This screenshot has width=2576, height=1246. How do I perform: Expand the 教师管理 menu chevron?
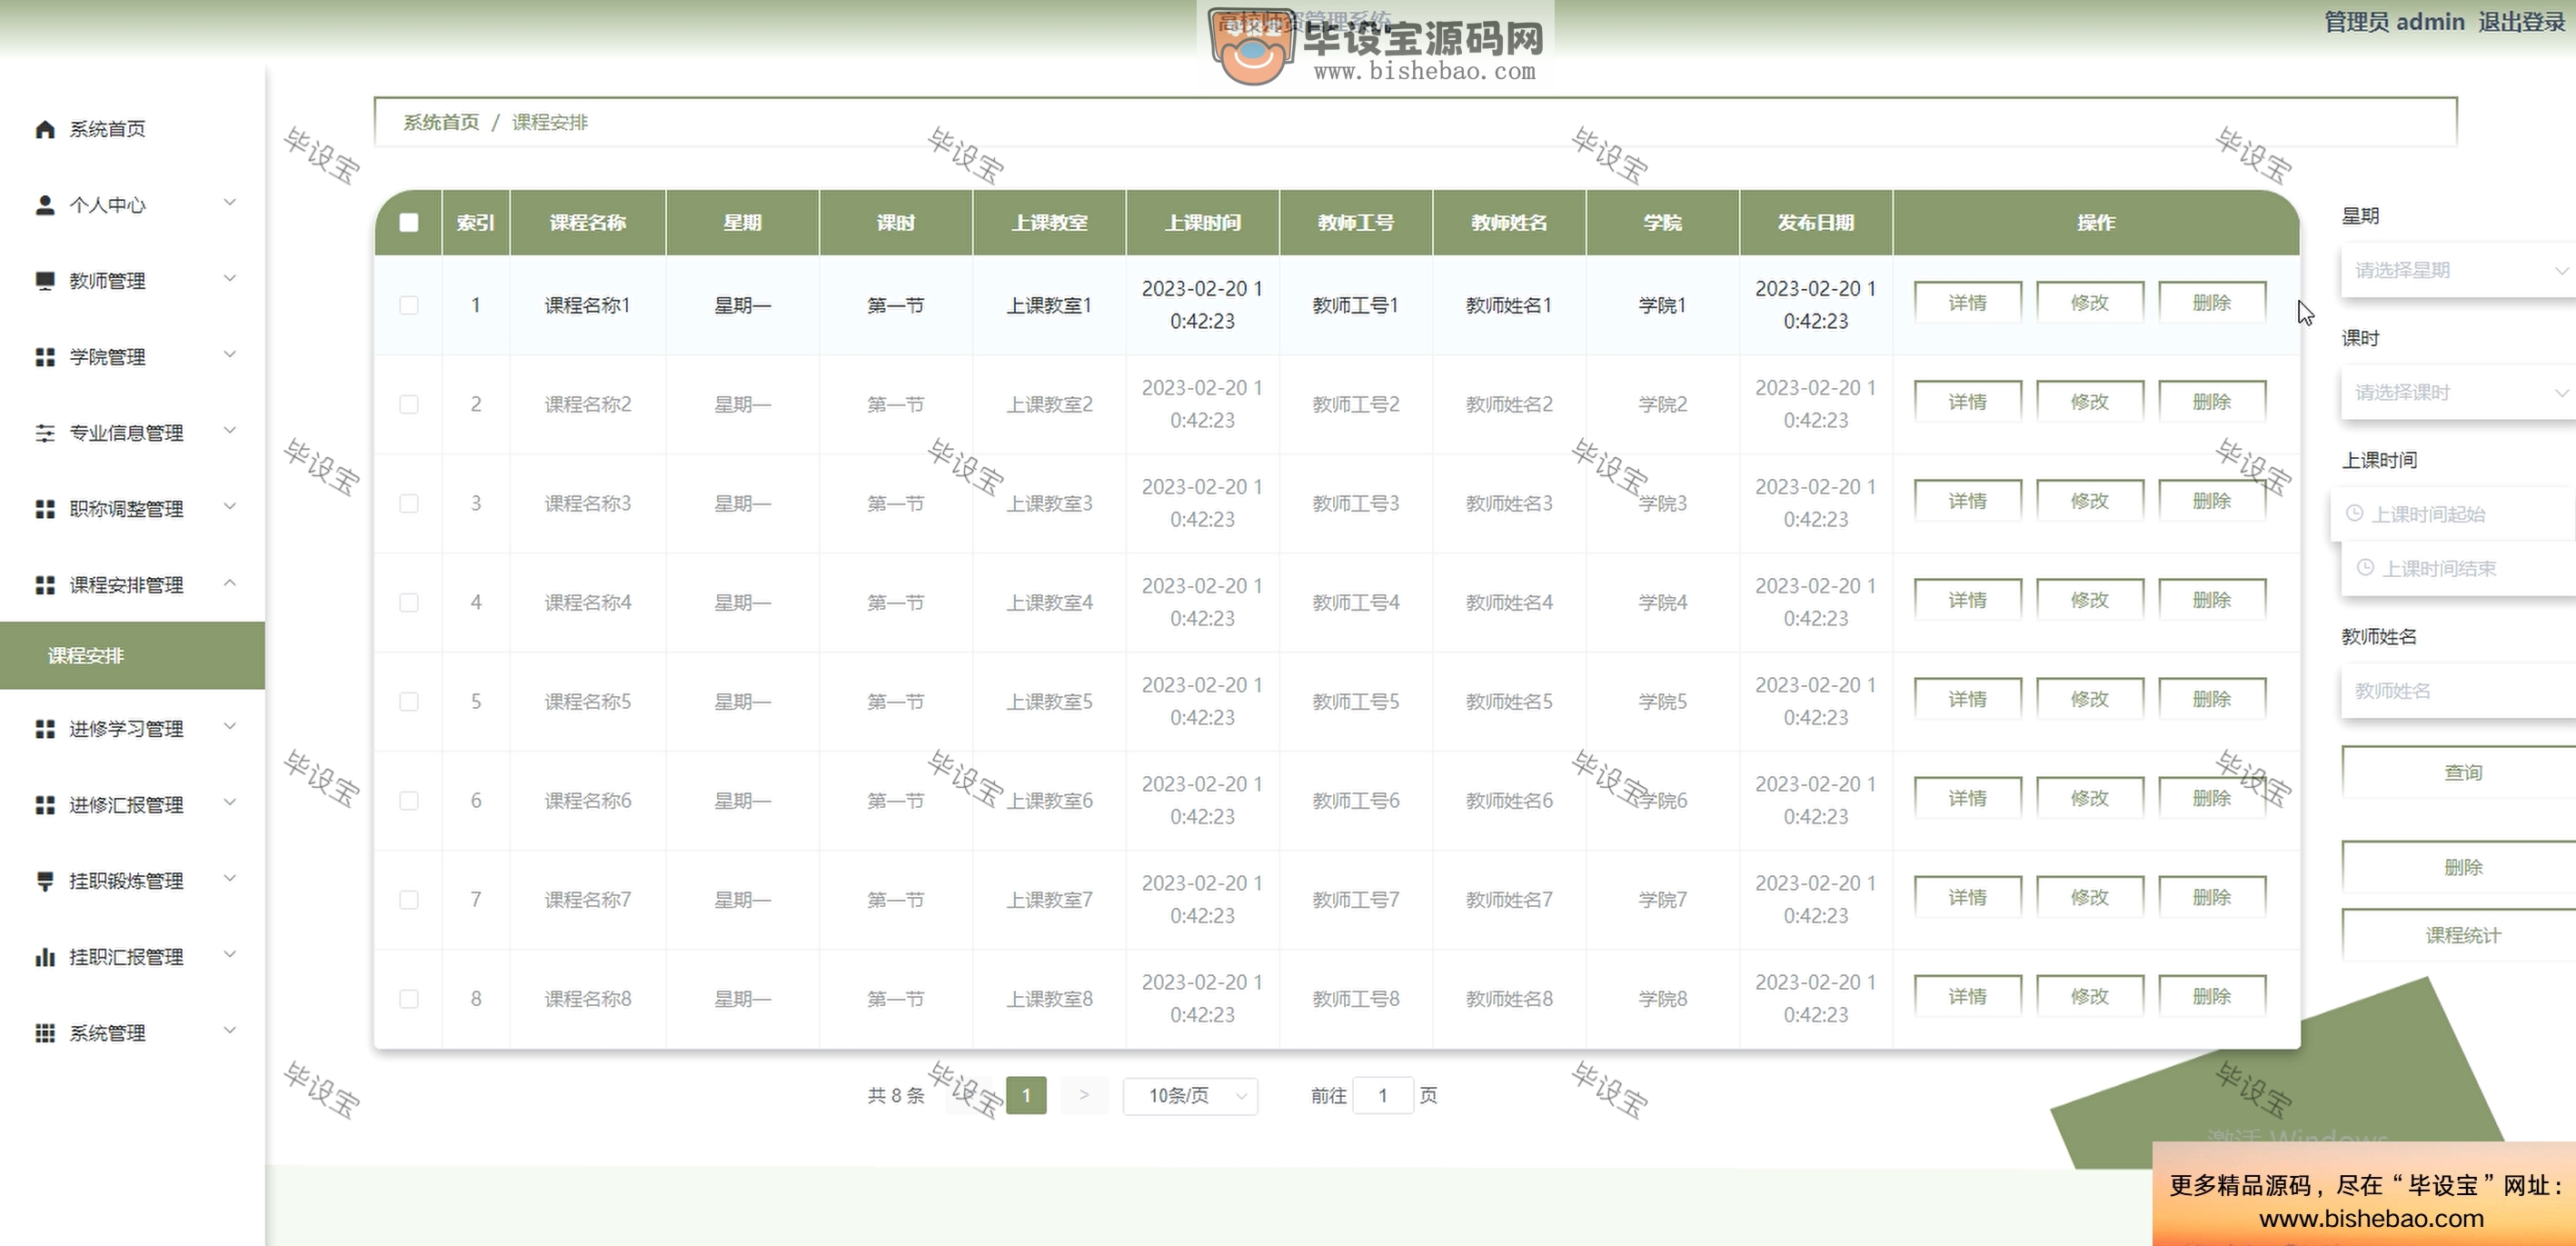[x=230, y=279]
